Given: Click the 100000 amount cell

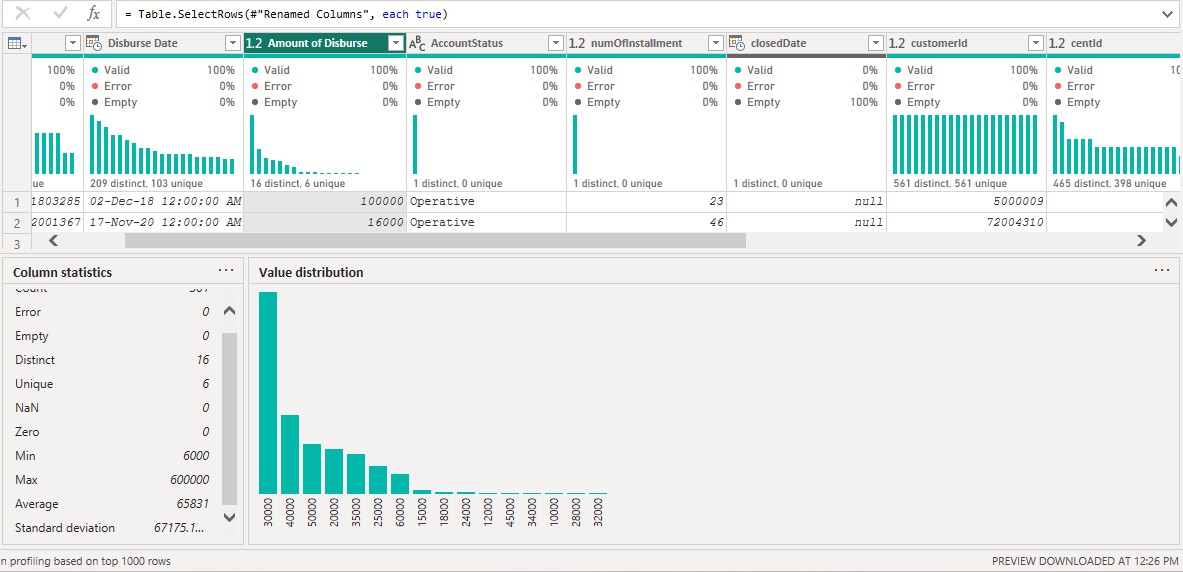Looking at the screenshot, I should pyautogui.click(x=325, y=202).
